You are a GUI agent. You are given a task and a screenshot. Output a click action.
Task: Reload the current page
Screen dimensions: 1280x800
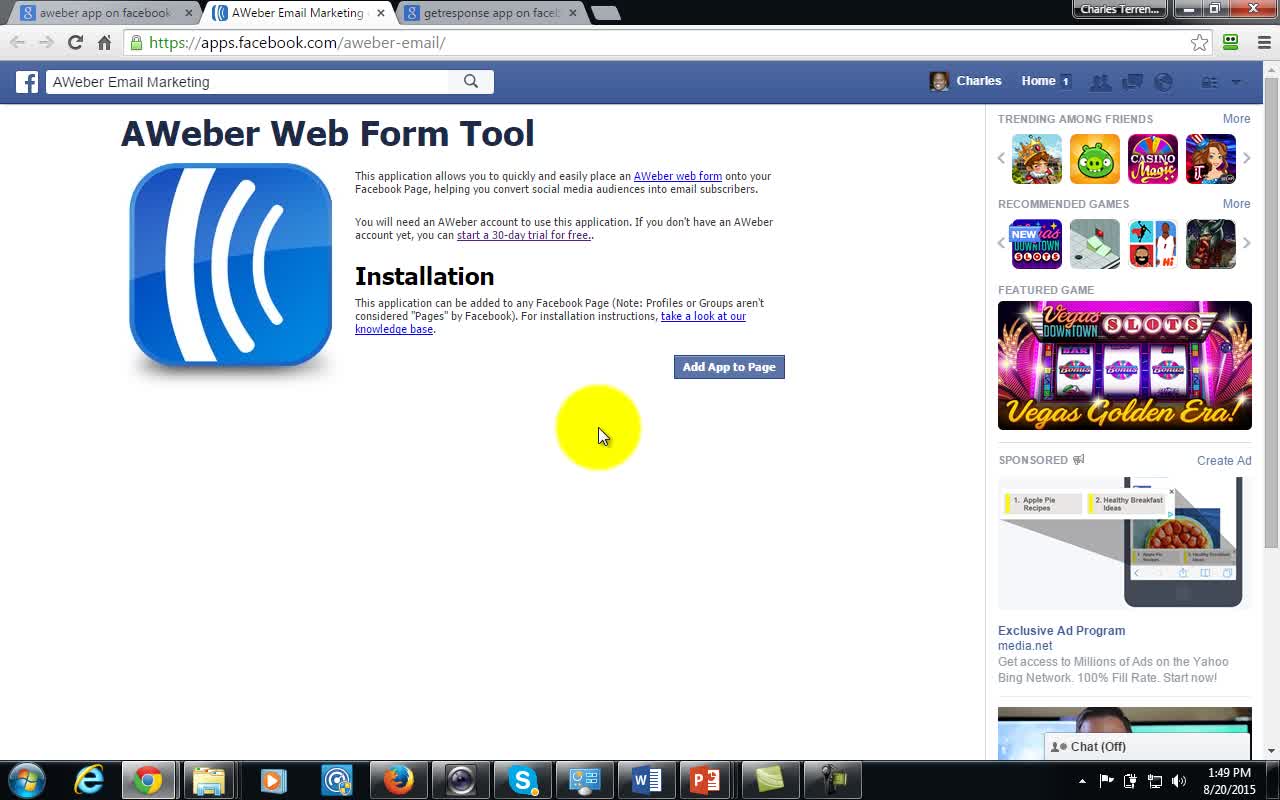(x=75, y=42)
